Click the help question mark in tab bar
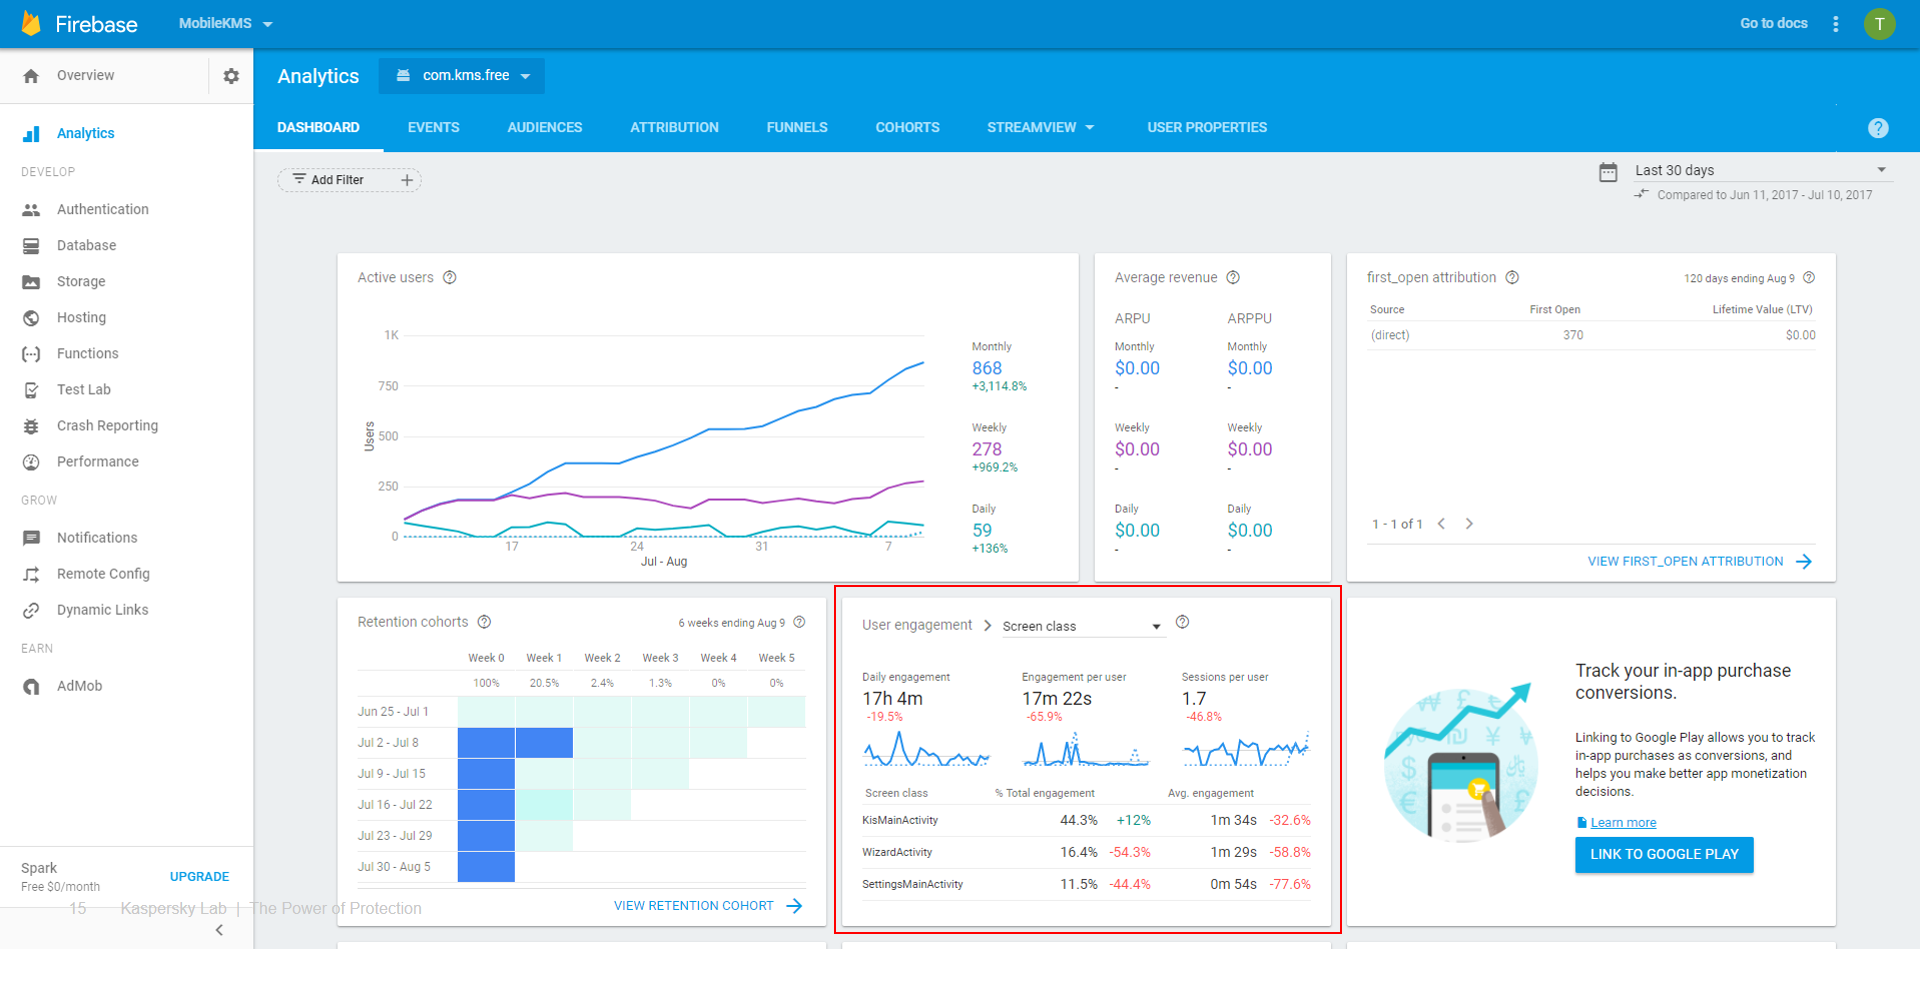This screenshot has height=984, width=1920. coord(1878,128)
